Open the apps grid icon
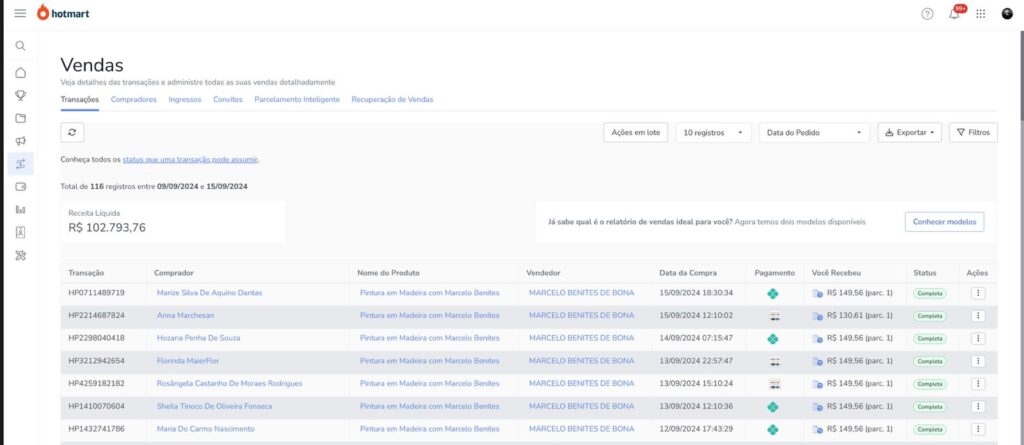The image size is (1024, 445). click(x=981, y=14)
